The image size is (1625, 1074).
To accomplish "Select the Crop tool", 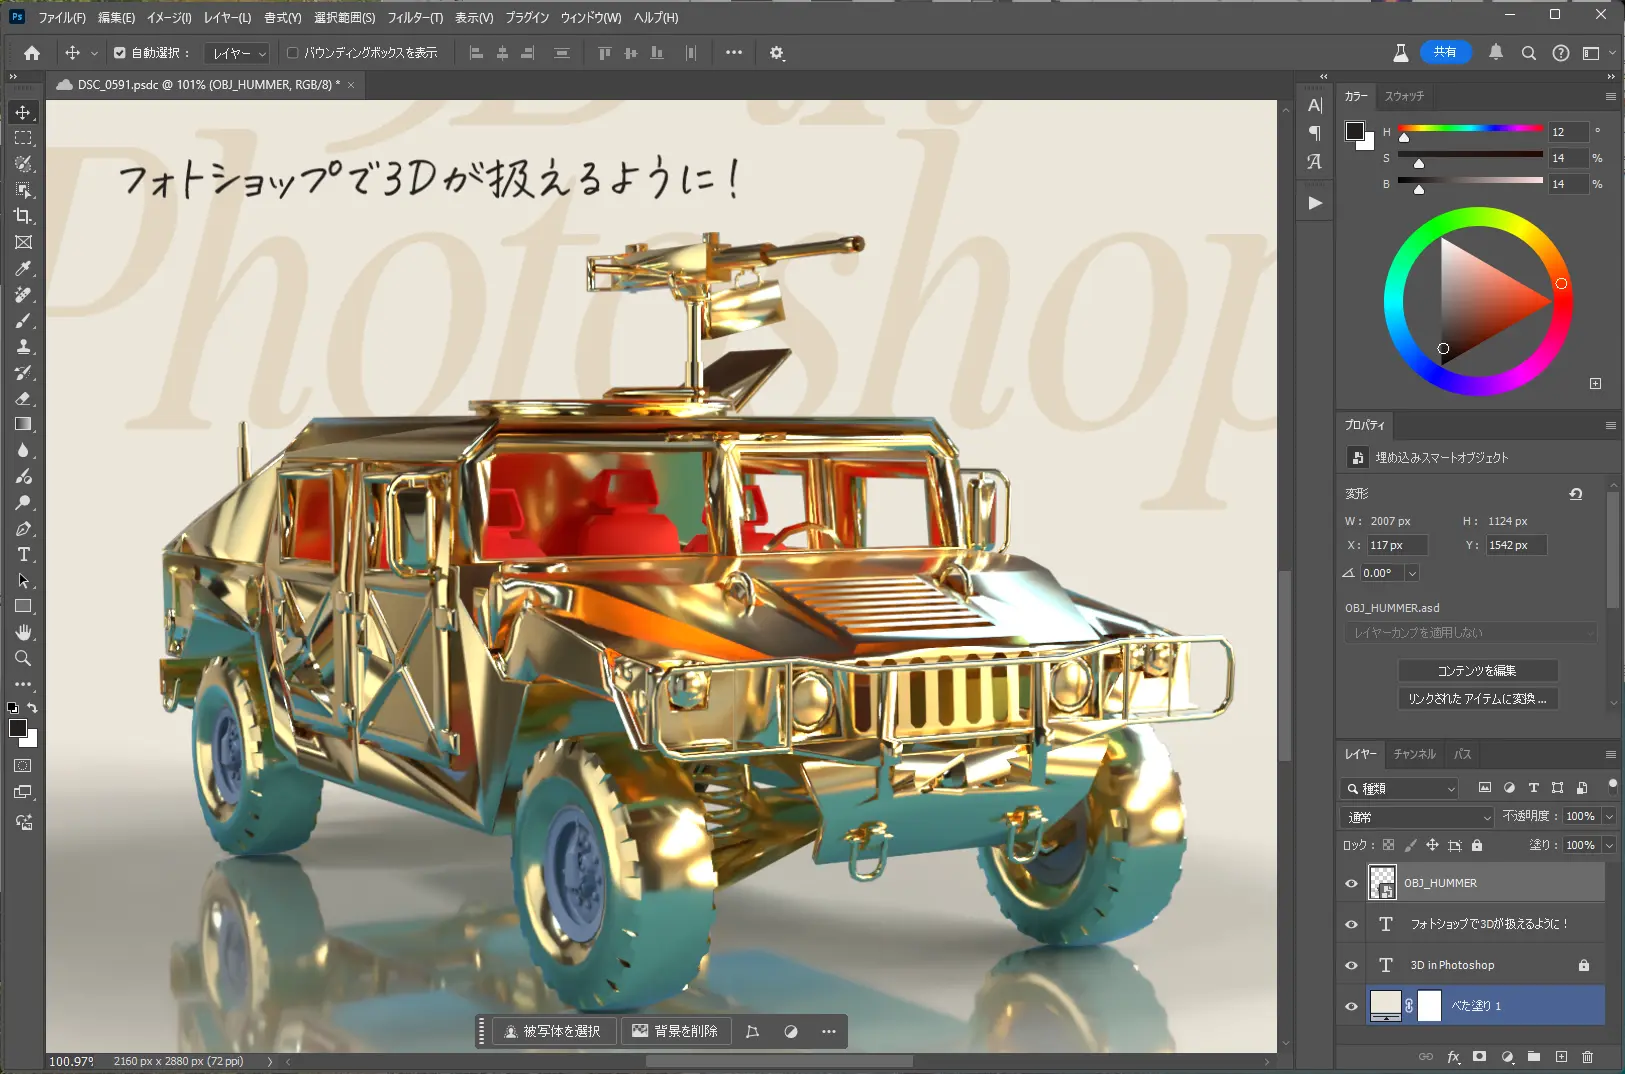I will click(x=23, y=216).
